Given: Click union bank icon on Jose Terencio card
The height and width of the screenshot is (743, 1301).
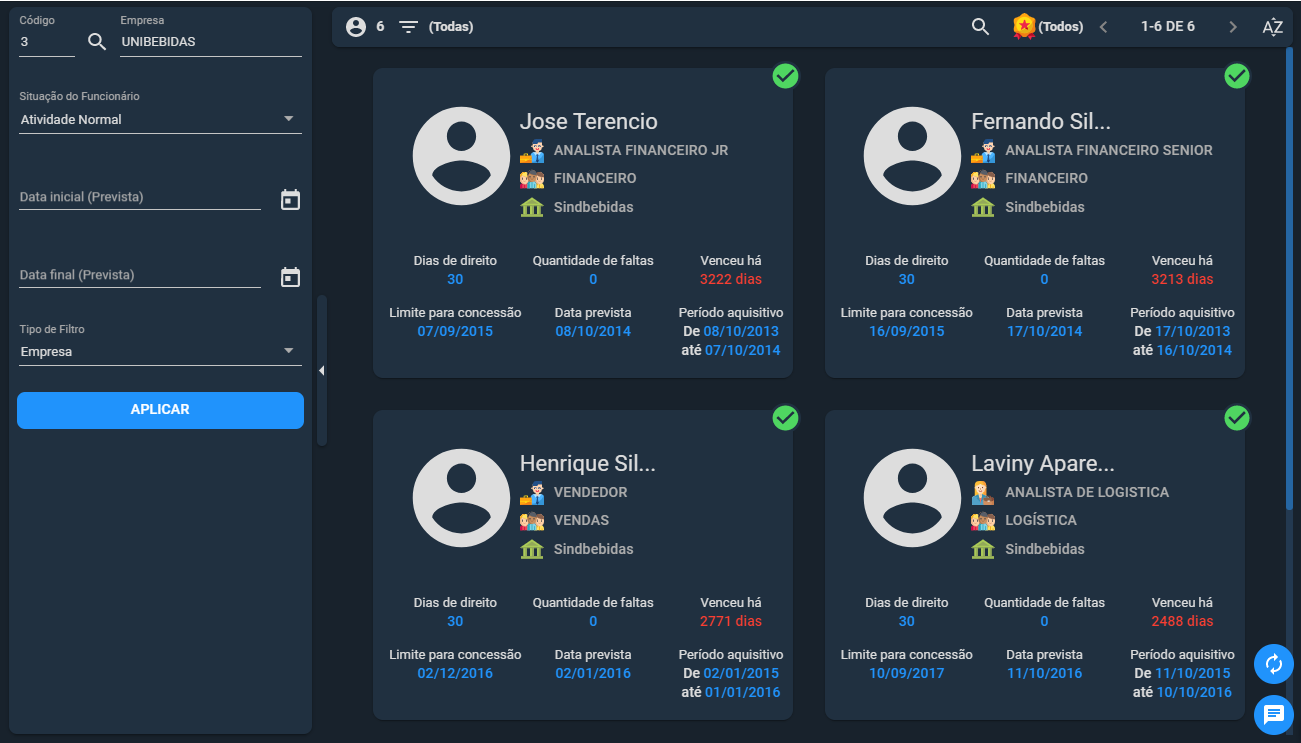Looking at the screenshot, I should click(x=532, y=207).
